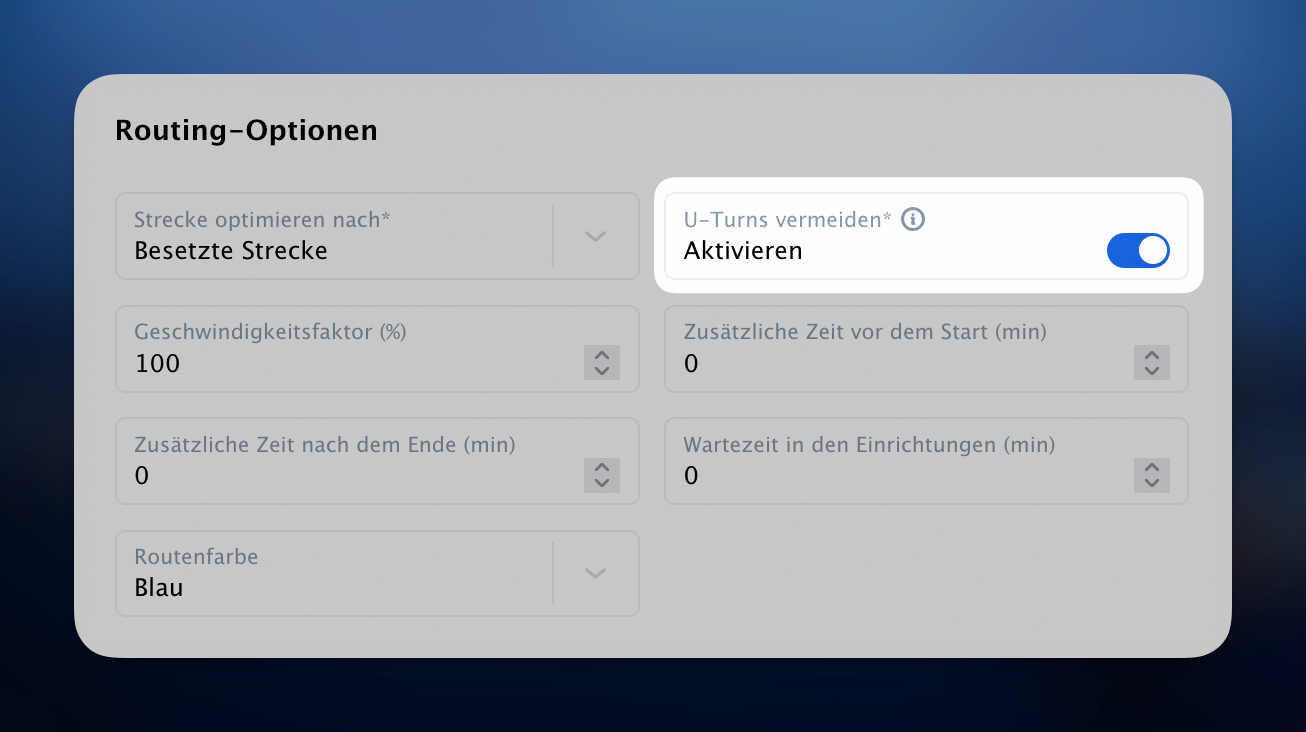Click the Zusätzliche Zeit vor dem Start field

tap(926, 349)
